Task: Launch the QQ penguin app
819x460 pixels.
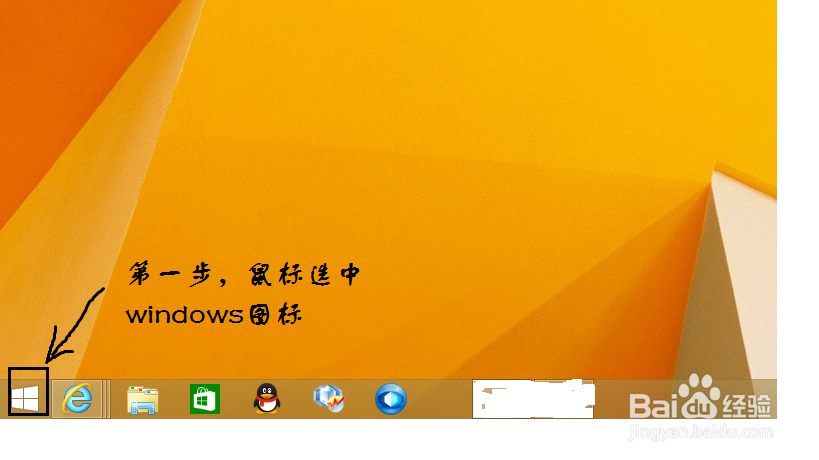Action: (267, 399)
